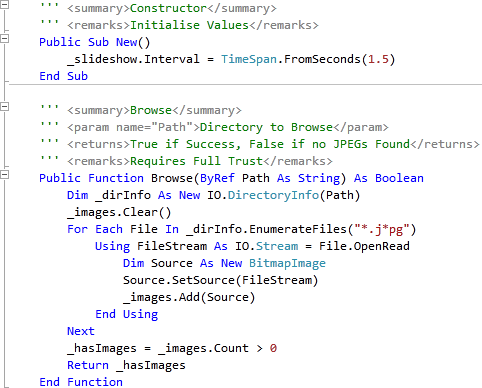Click '_slideshow.Interval' identifier
The width and height of the screenshot is (482, 388).
[133, 59]
